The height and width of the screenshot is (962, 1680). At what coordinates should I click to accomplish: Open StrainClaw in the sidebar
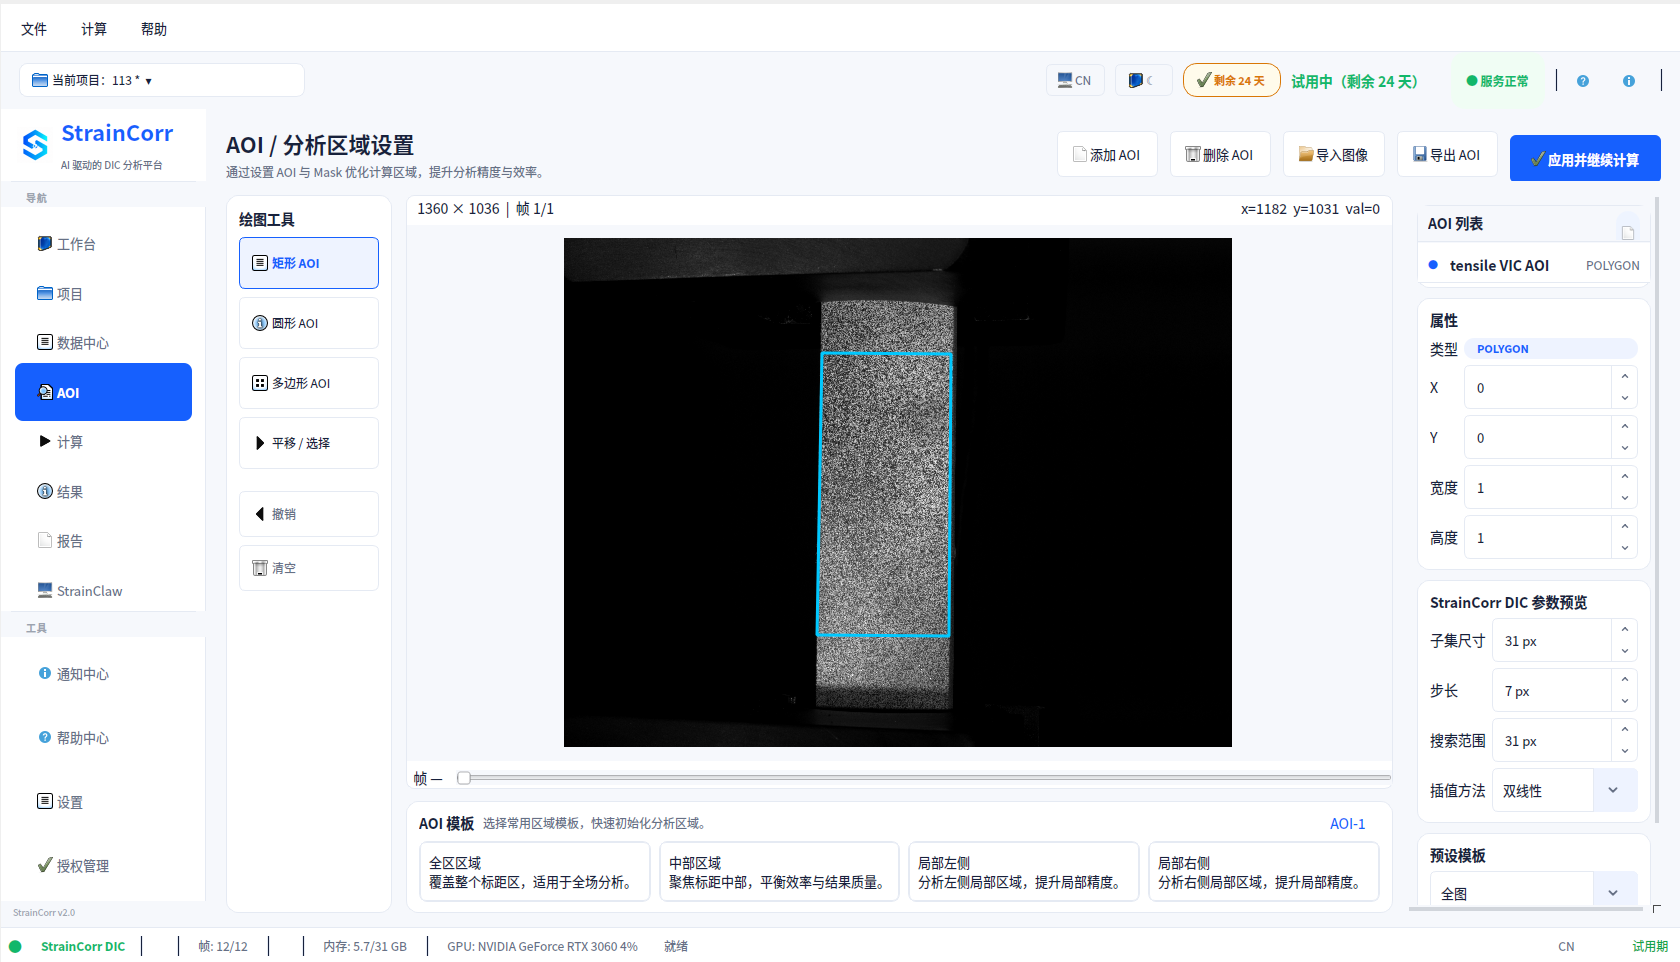(x=103, y=591)
